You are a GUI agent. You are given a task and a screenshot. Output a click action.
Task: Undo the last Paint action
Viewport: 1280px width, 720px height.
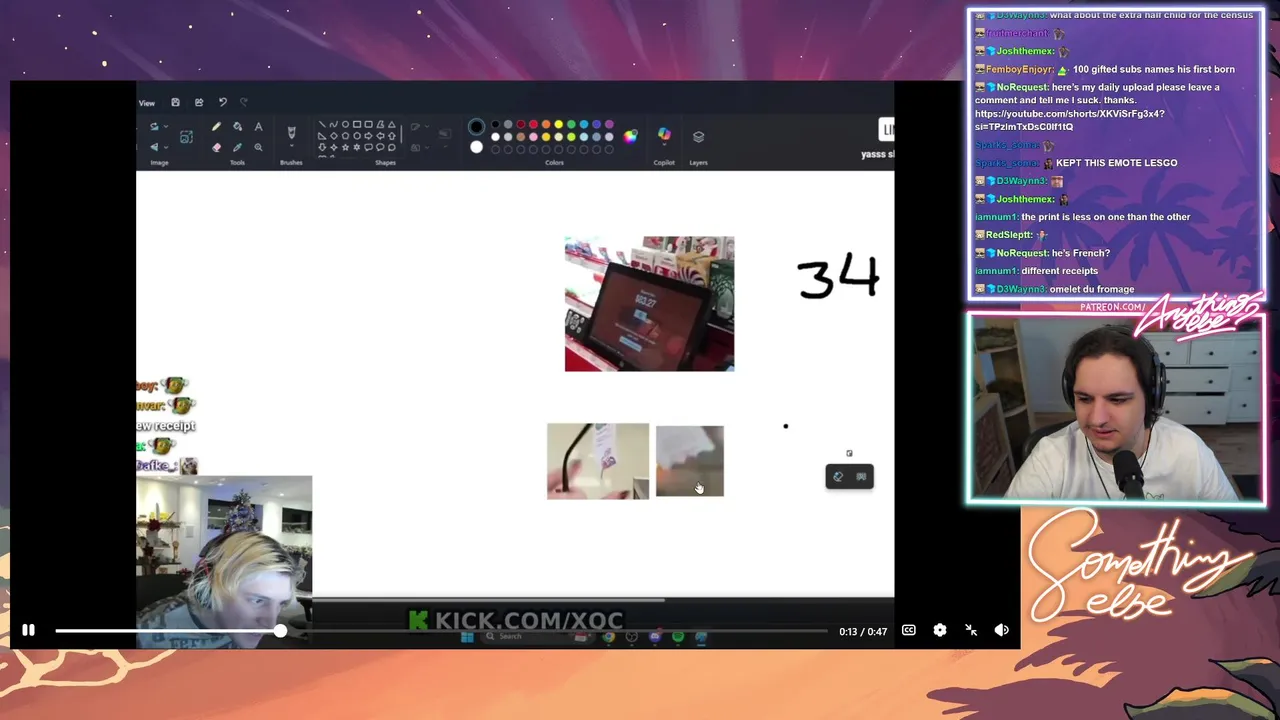tap(222, 102)
